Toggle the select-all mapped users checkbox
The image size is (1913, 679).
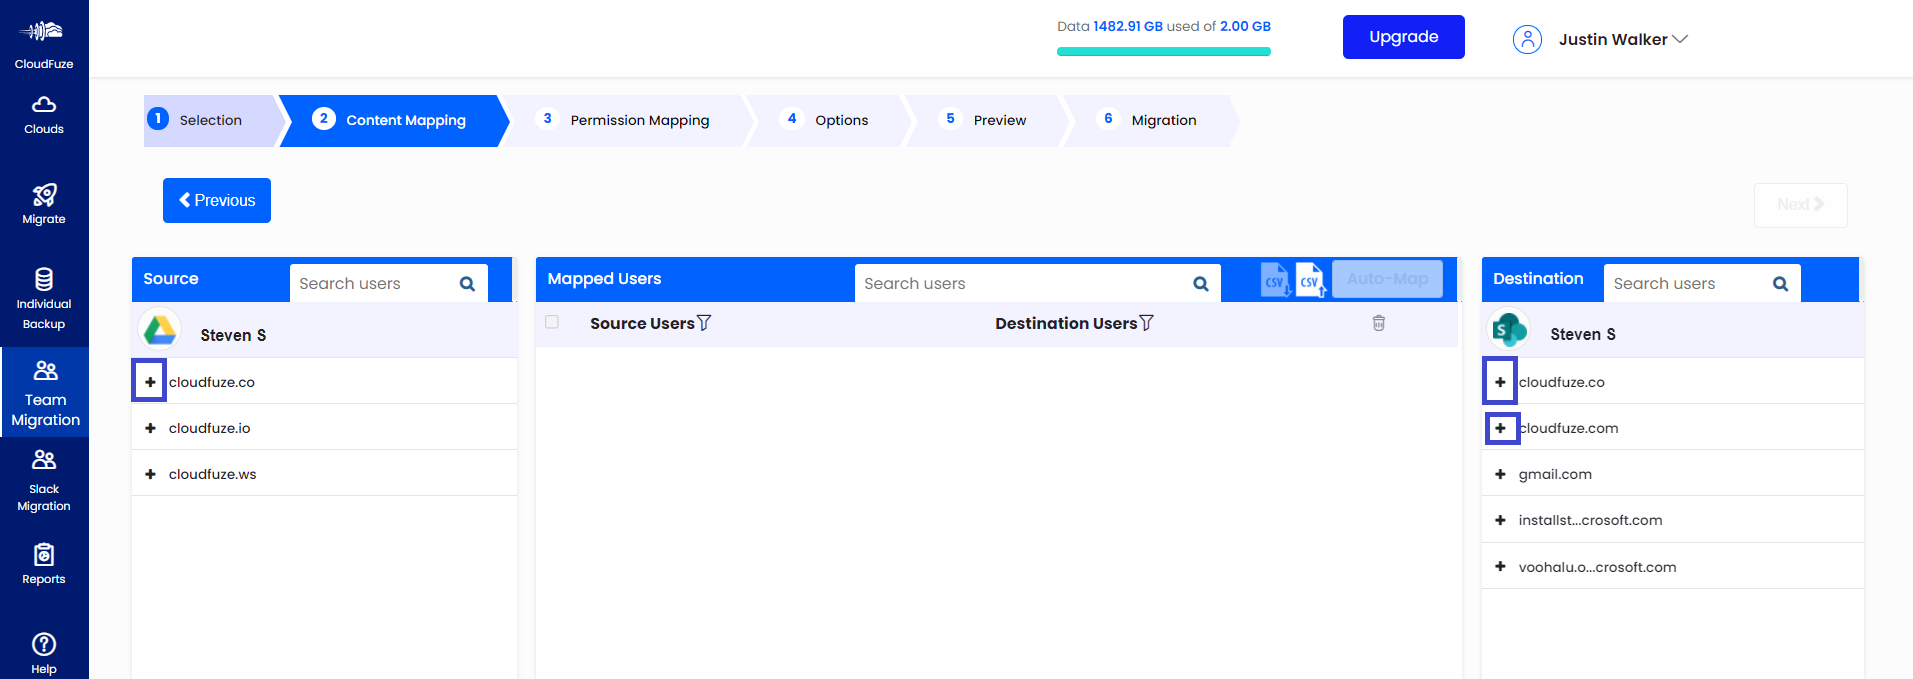tap(552, 322)
